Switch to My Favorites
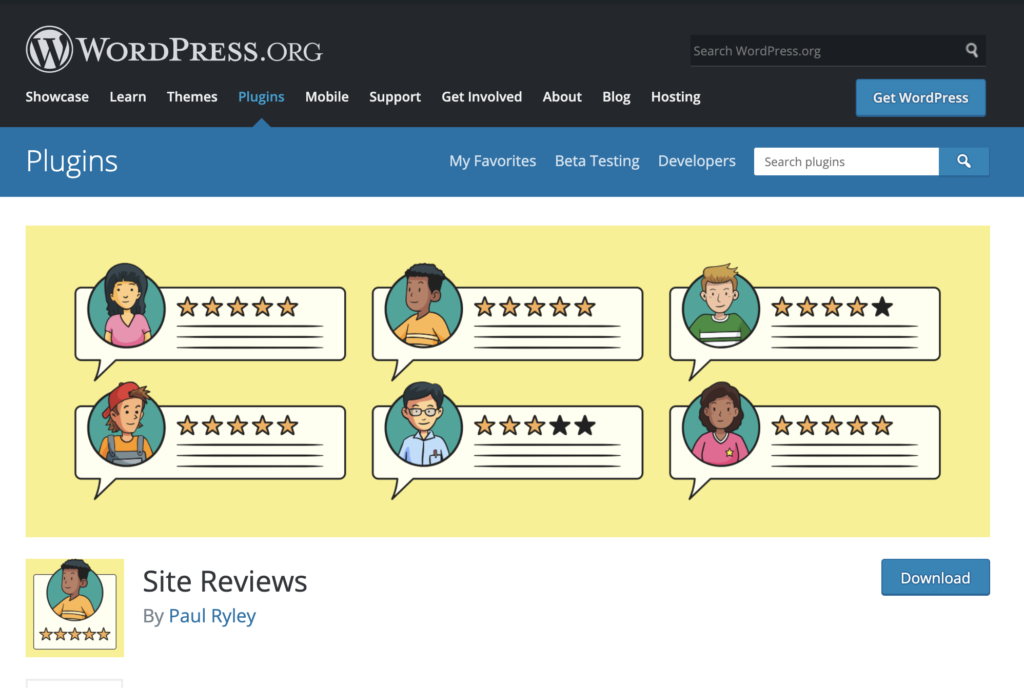The width and height of the screenshot is (1024, 688). click(x=492, y=161)
